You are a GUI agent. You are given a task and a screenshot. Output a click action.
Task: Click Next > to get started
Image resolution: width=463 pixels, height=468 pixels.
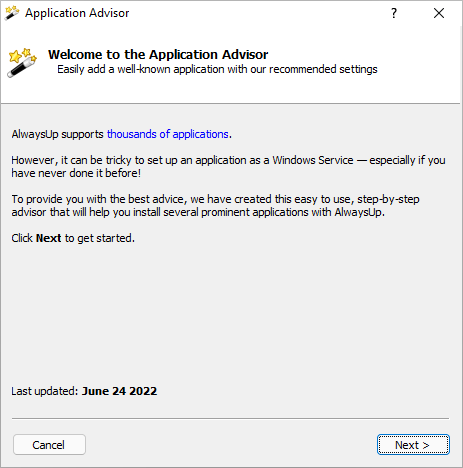[x=413, y=445]
